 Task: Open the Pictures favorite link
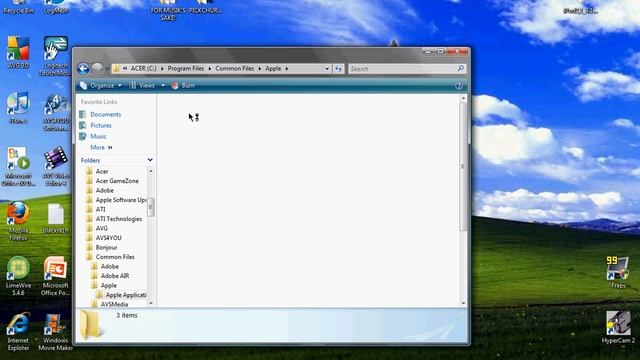101,125
